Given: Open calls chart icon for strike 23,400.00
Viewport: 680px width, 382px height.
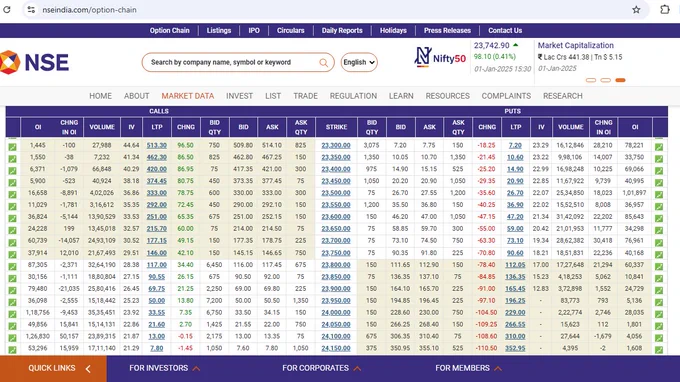Looking at the screenshot, I should [x=13, y=171].
